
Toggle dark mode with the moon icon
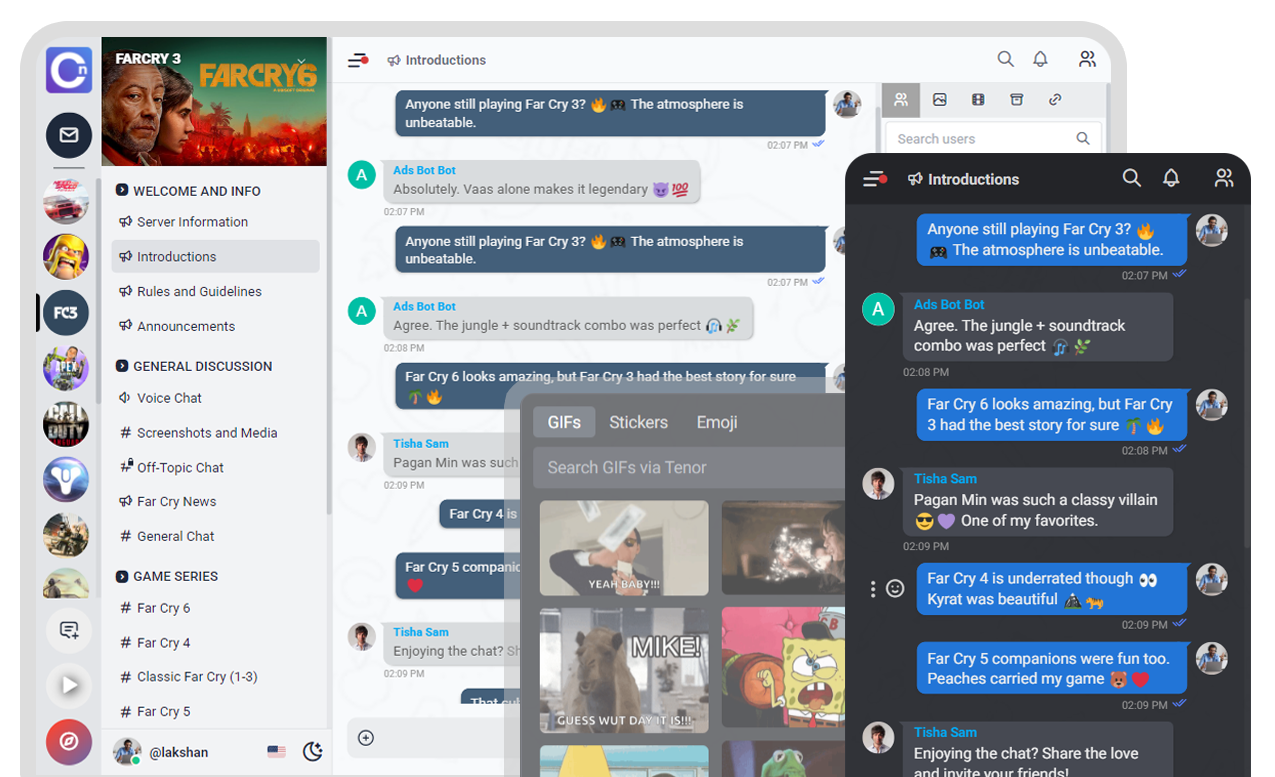[311, 750]
